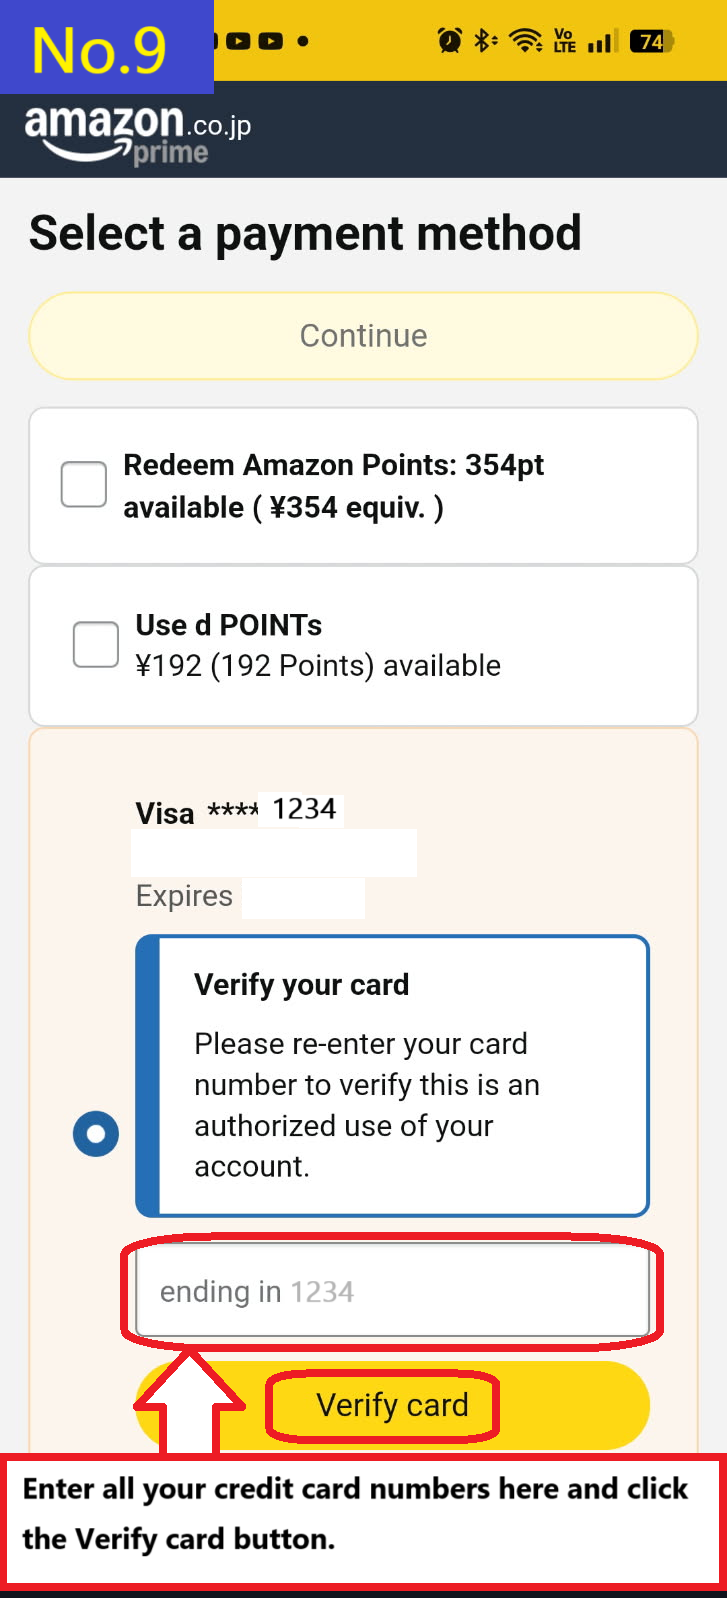The image size is (727, 1598).
Task: Tap the Bluetooth status icon
Action: click(x=484, y=40)
